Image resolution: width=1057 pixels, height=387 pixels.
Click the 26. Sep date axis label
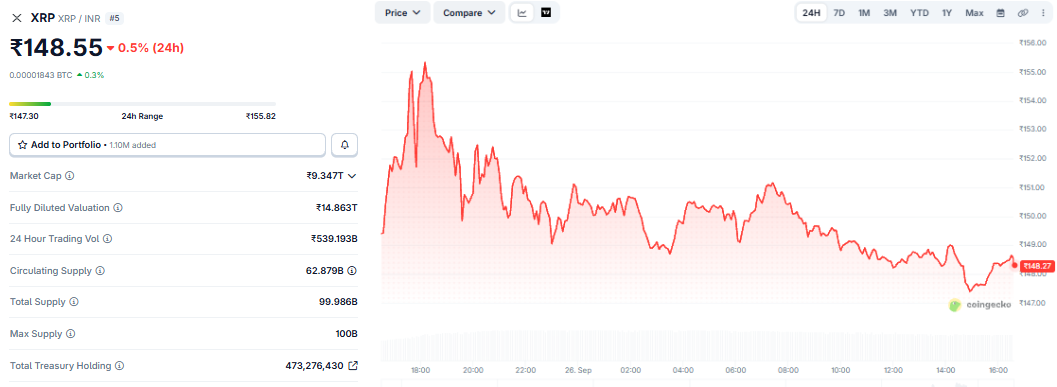(x=578, y=370)
